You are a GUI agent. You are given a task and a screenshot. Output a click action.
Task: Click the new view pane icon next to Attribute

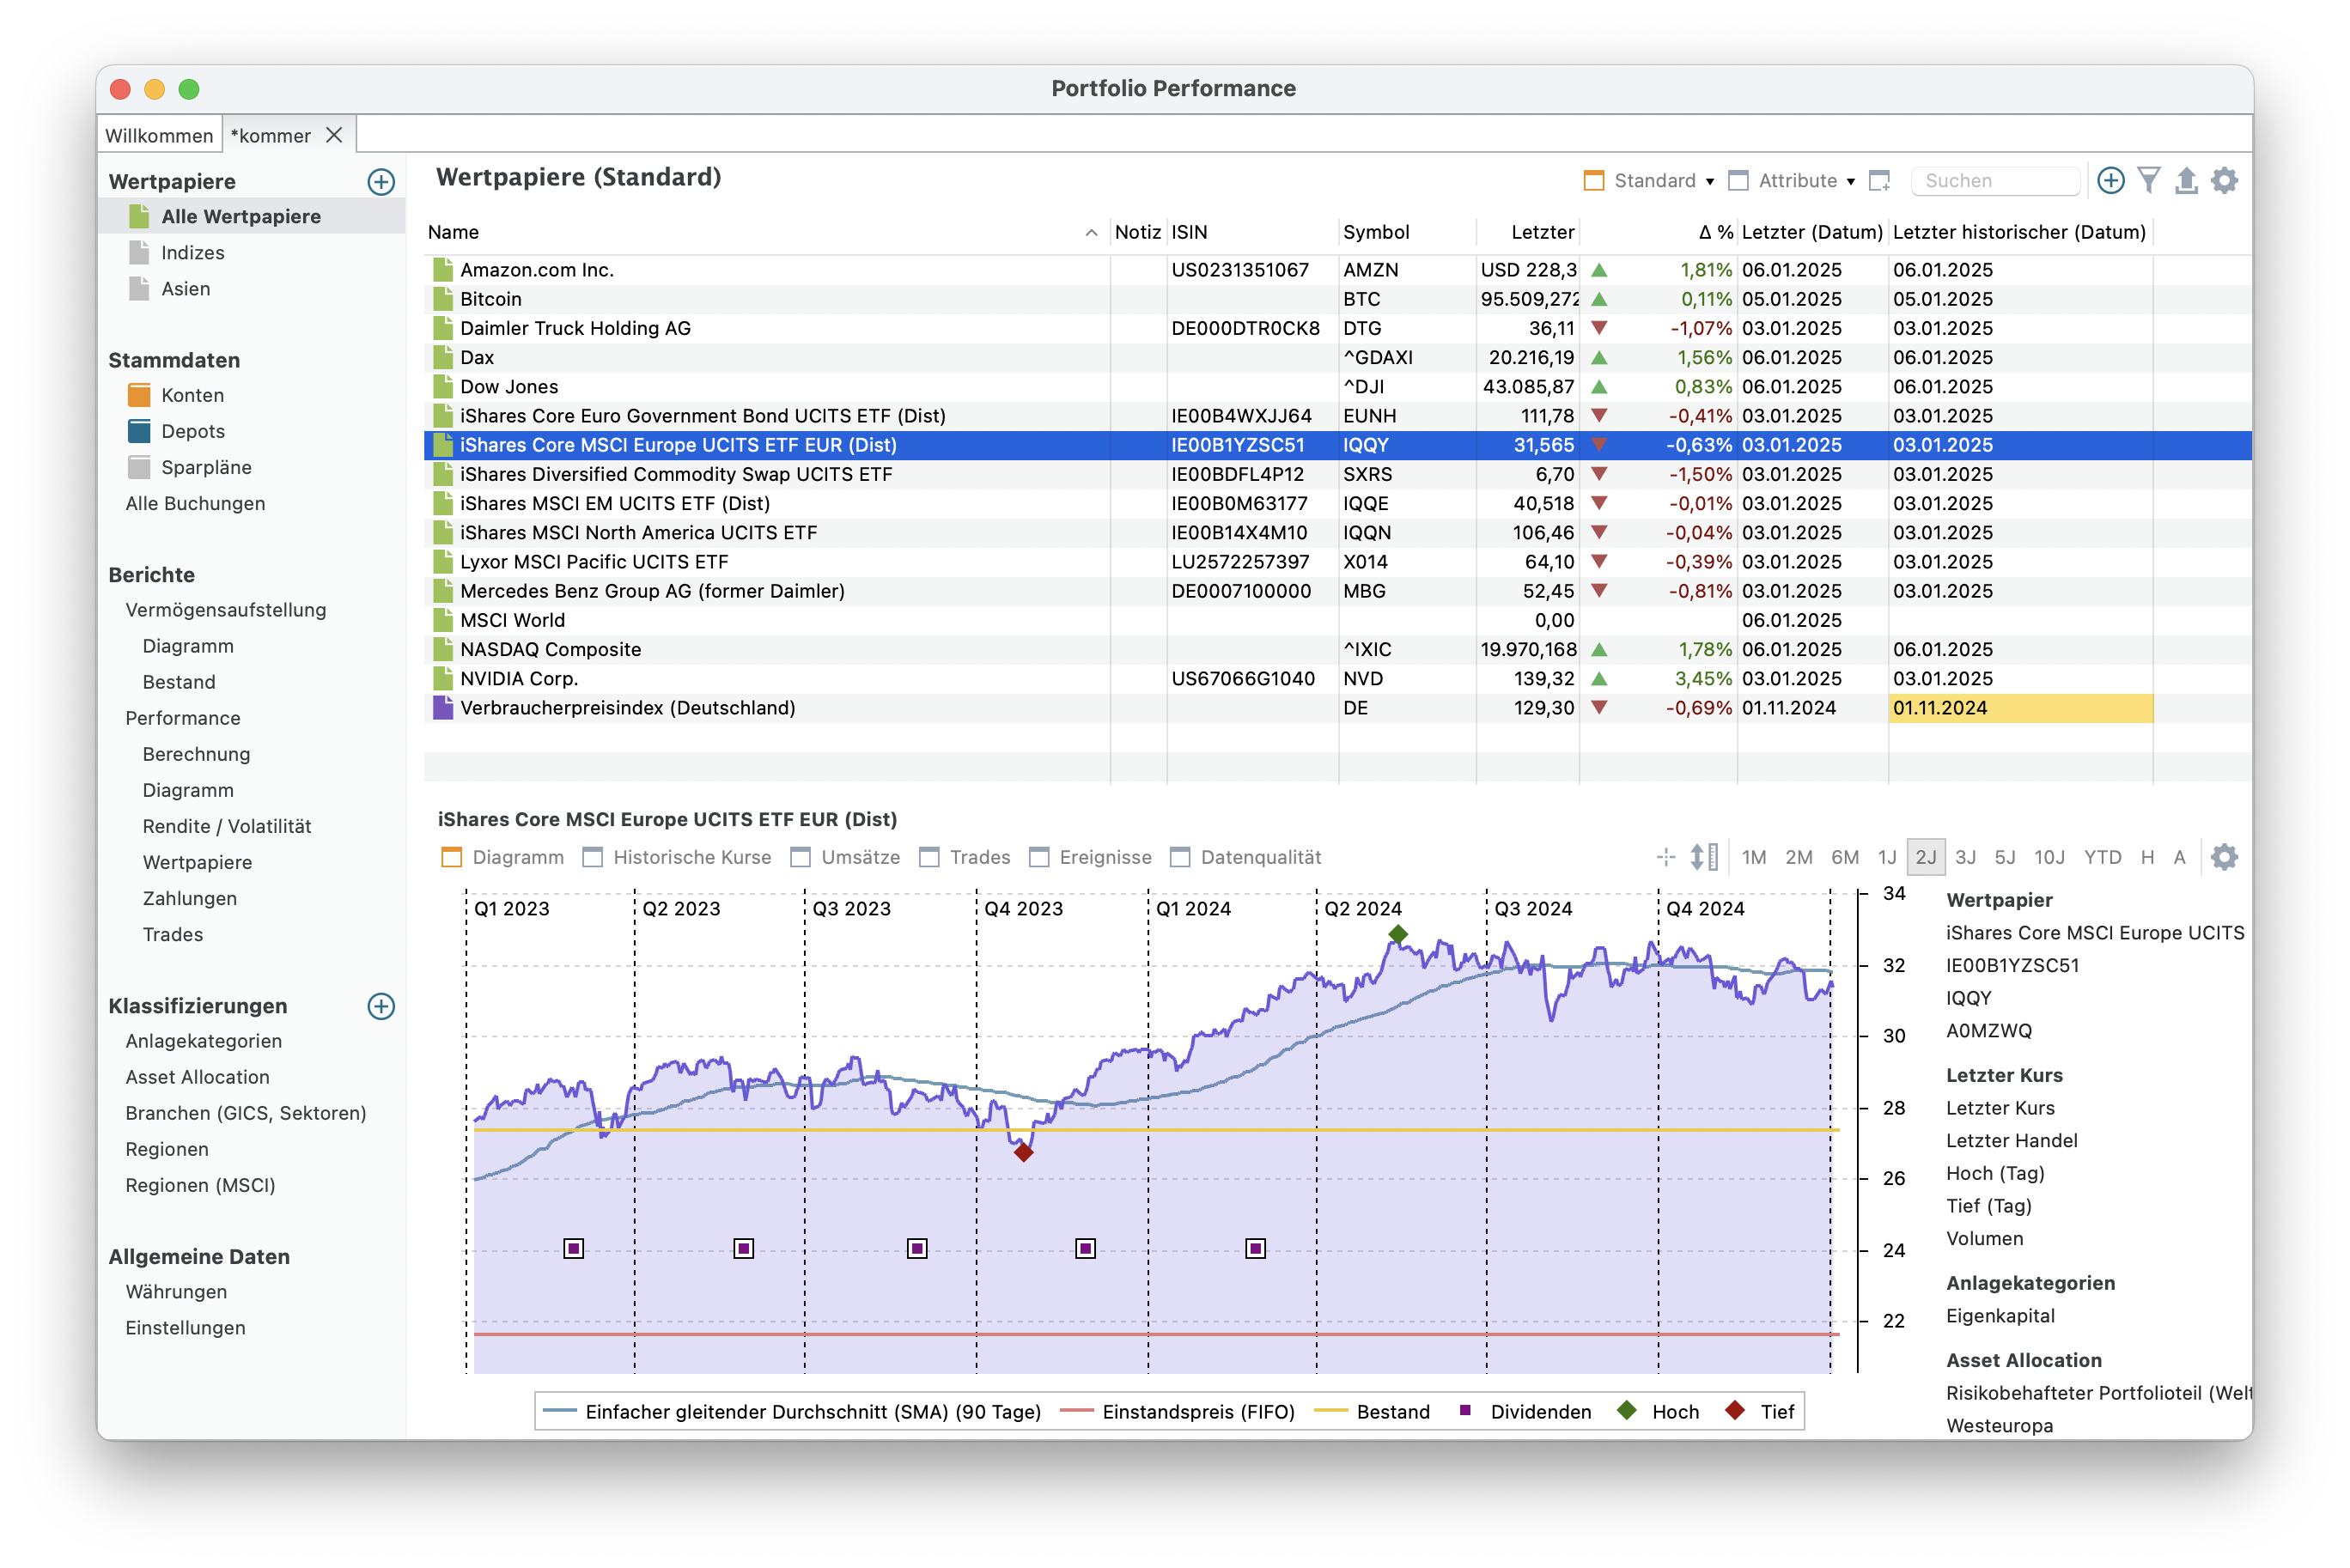click(x=1880, y=180)
